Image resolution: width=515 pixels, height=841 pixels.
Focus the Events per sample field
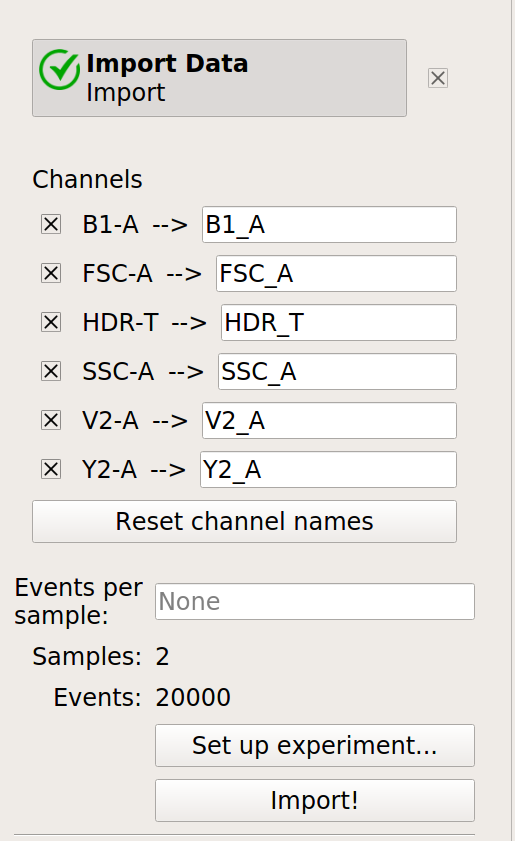[x=315, y=601]
